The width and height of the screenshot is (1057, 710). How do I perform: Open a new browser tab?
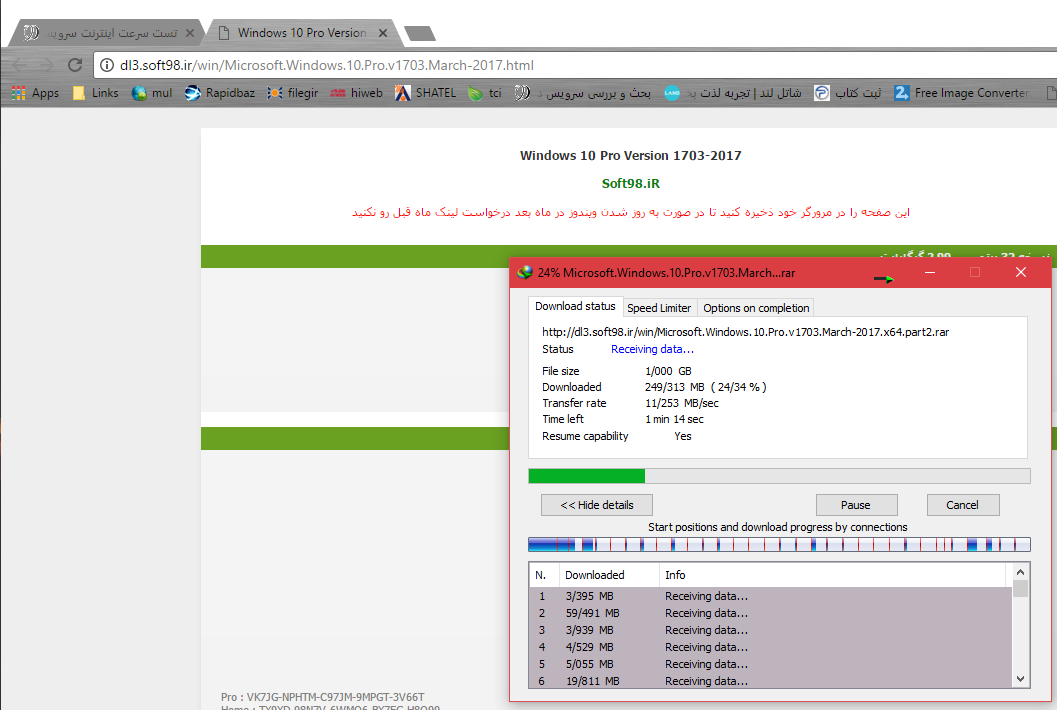pos(419,33)
